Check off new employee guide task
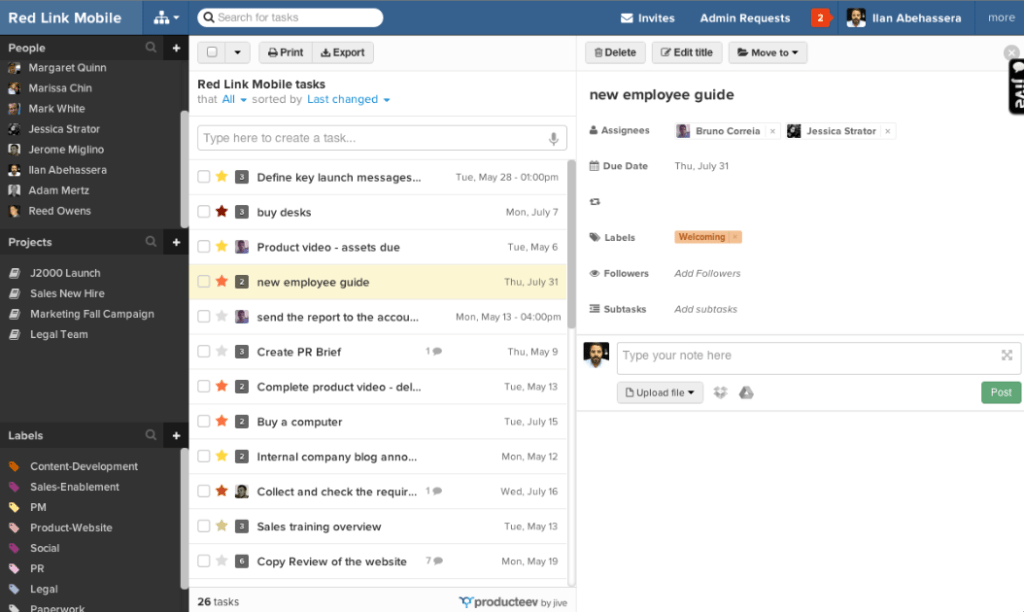The image size is (1024, 612). click(x=204, y=282)
